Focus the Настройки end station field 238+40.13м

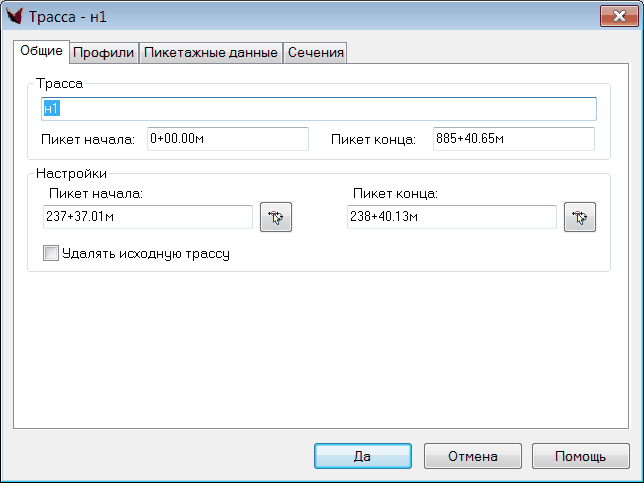pyautogui.click(x=451, y=217)
